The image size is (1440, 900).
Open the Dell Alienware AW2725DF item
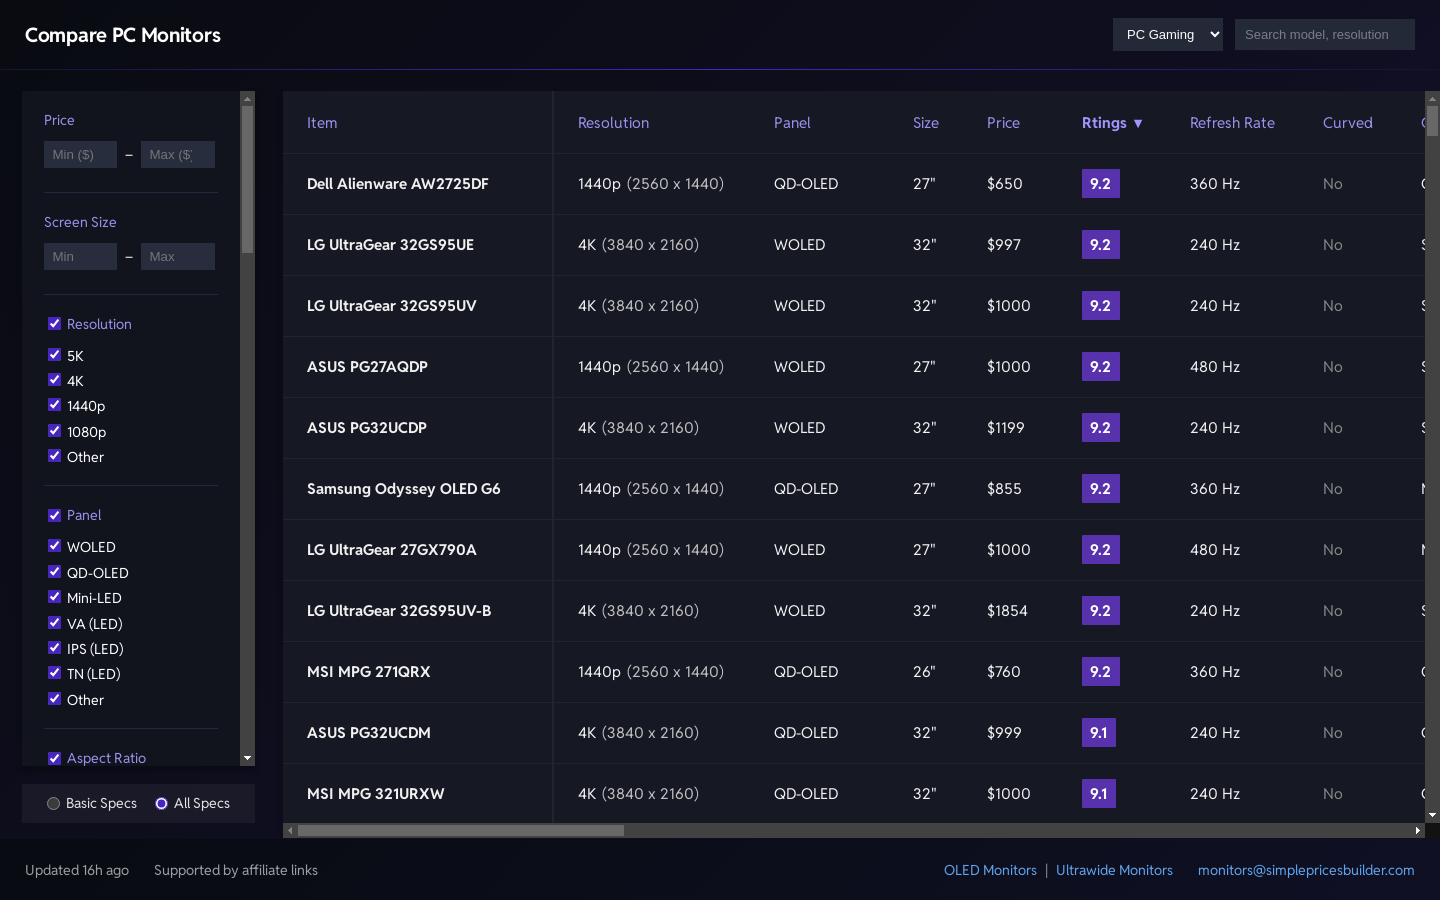point(398,184)
